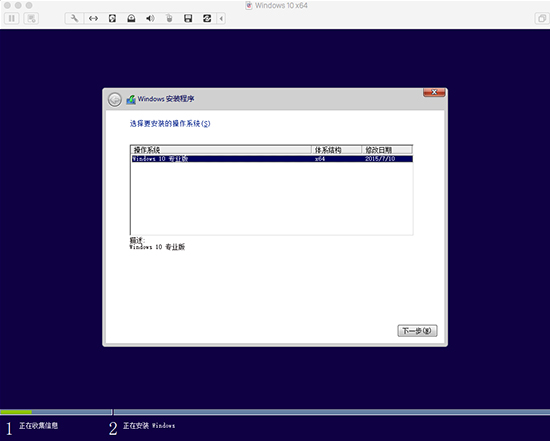Click the network adapter double-arrow icon
Viewport: 550px width, 441px height.
[x=93, y=18]
